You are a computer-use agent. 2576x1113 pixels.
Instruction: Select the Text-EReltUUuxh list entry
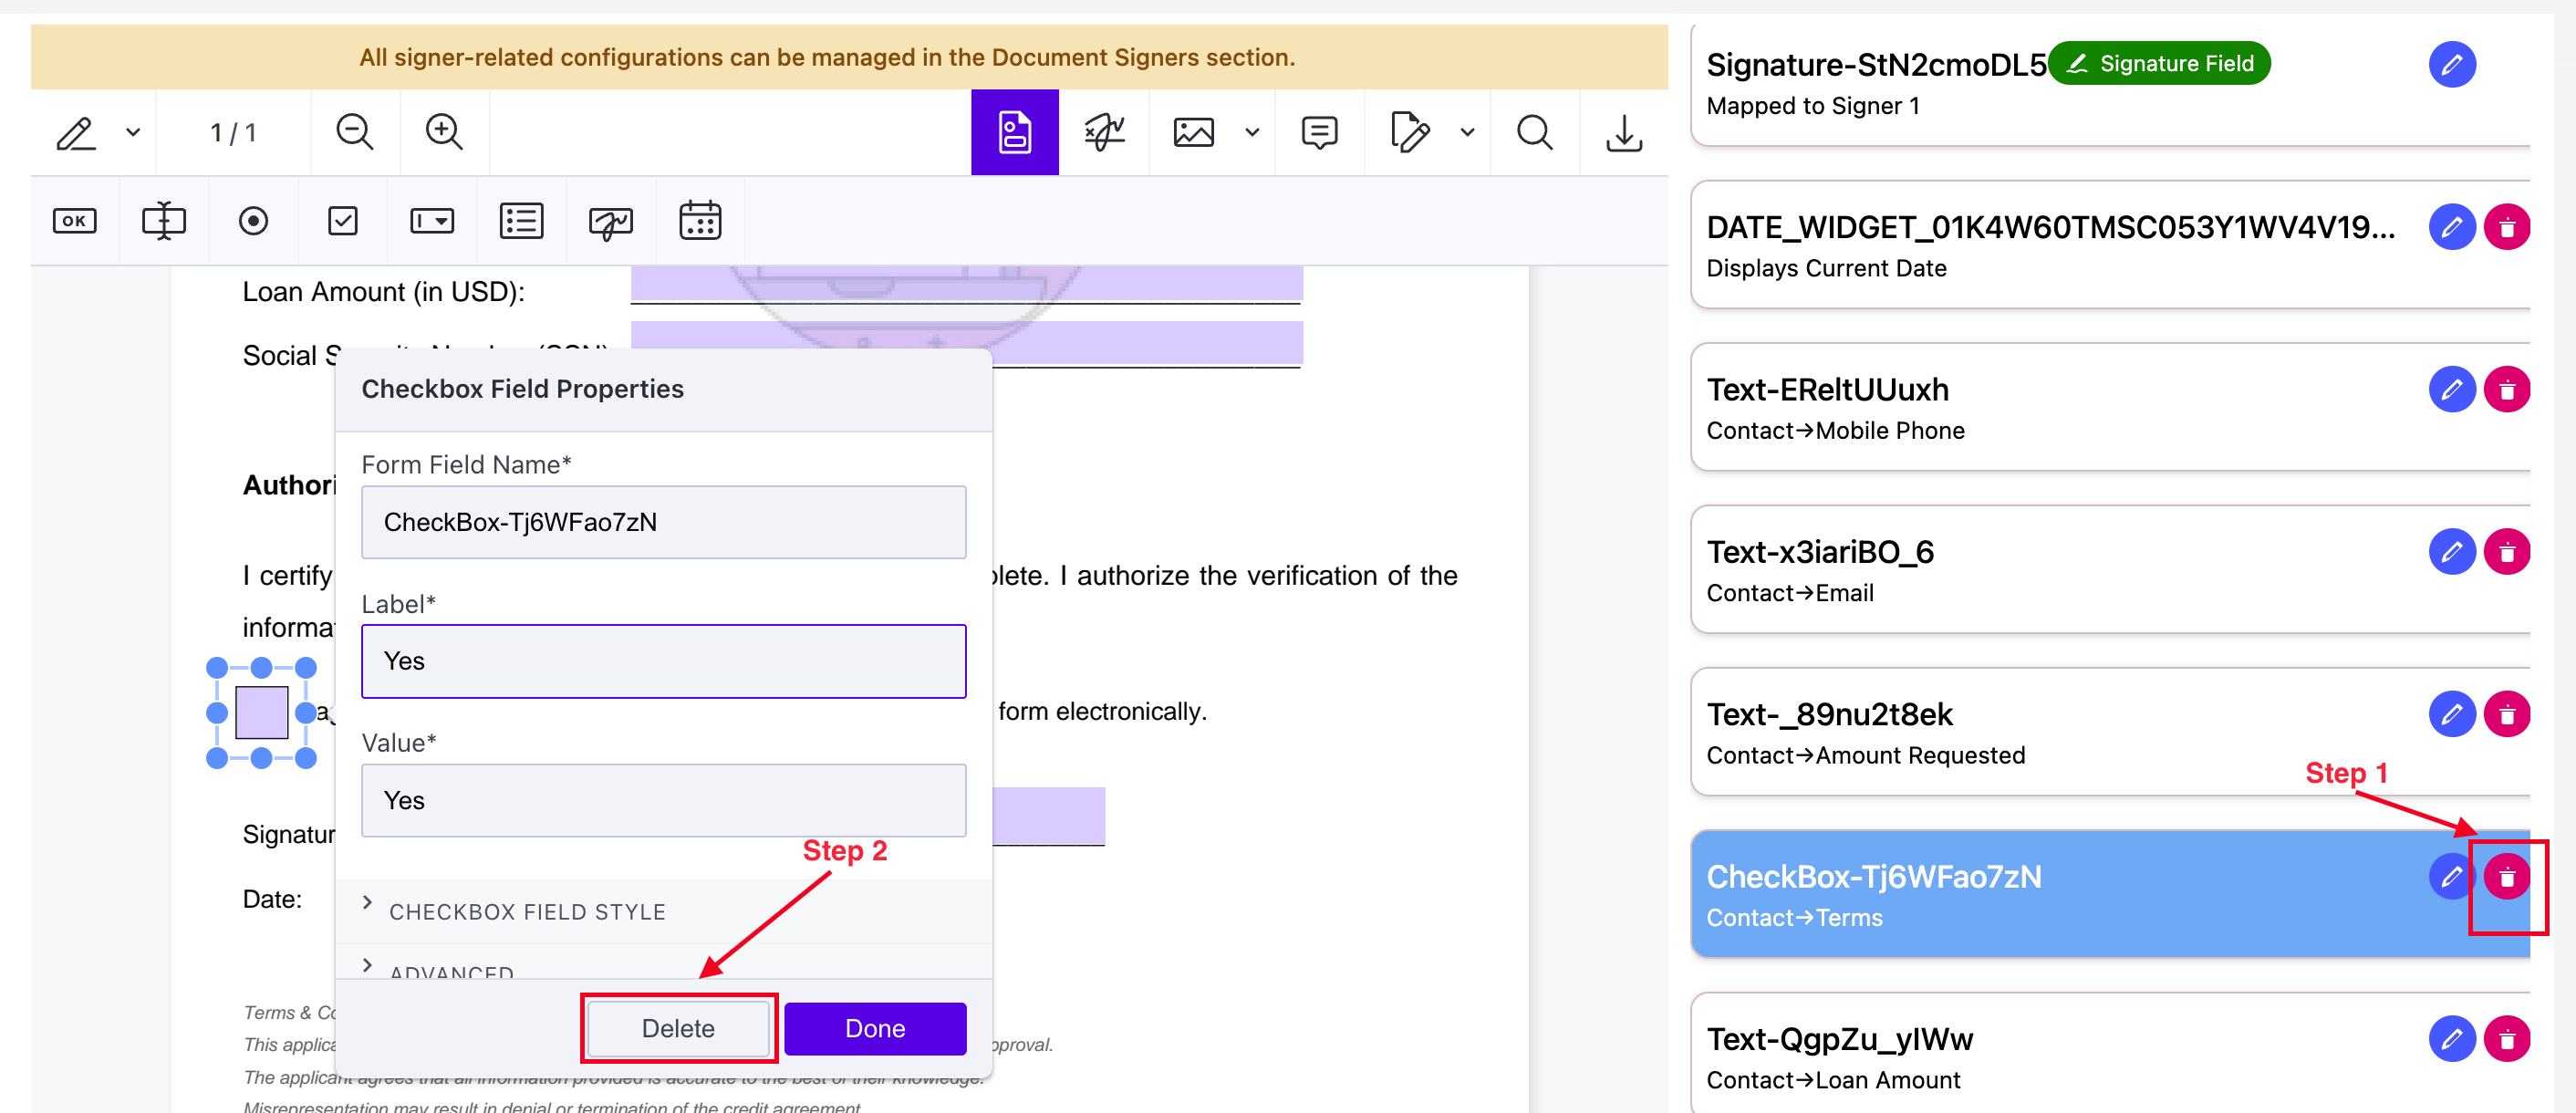click(2110, 407)
